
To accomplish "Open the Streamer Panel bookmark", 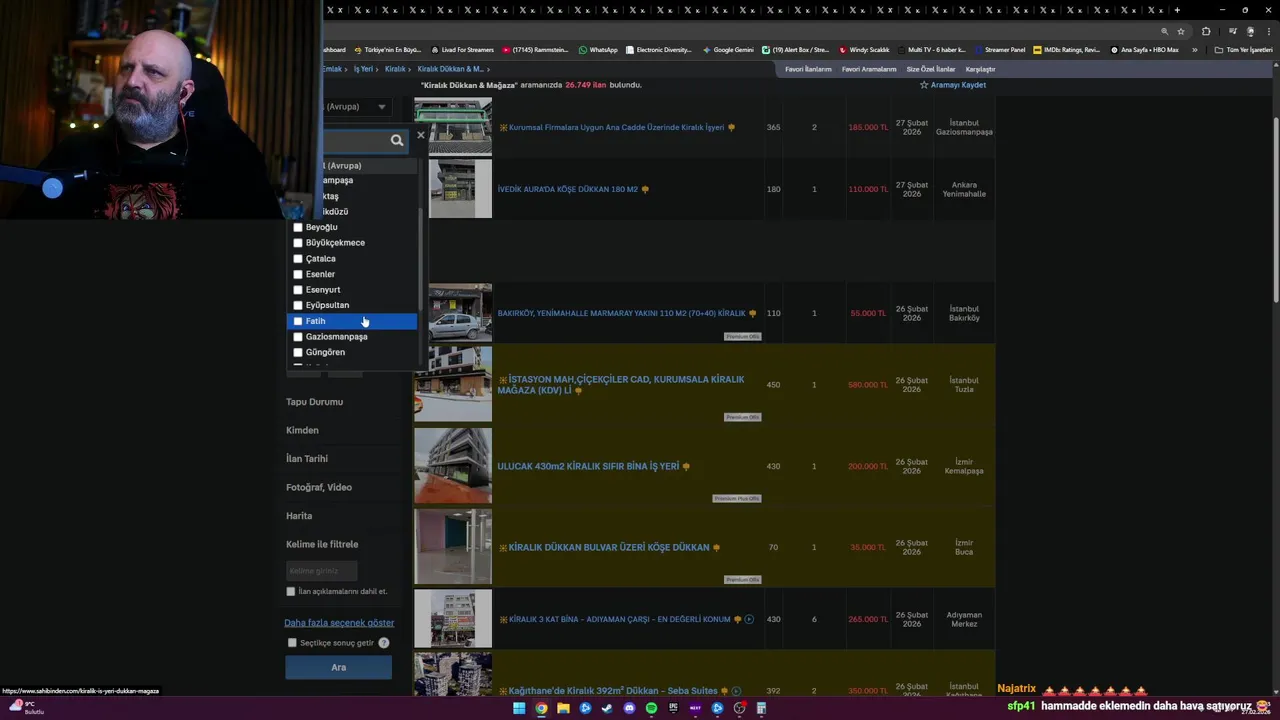I will click(999, 49).
